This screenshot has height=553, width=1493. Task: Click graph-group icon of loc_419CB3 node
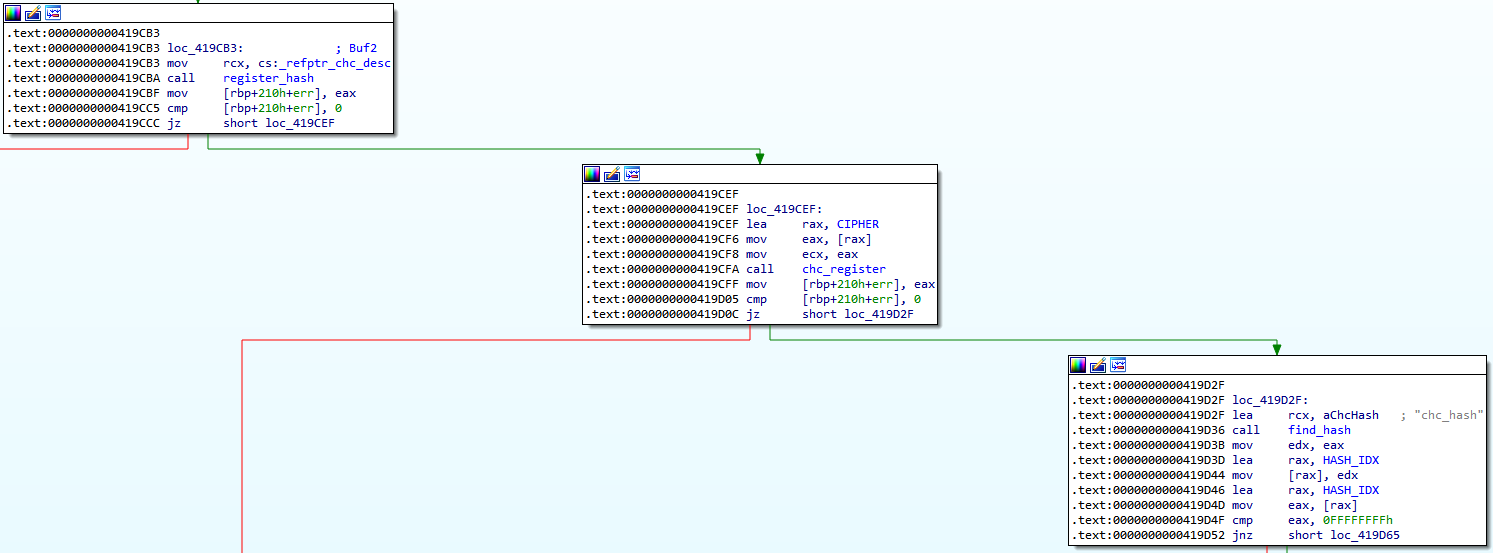coord(52,13)
